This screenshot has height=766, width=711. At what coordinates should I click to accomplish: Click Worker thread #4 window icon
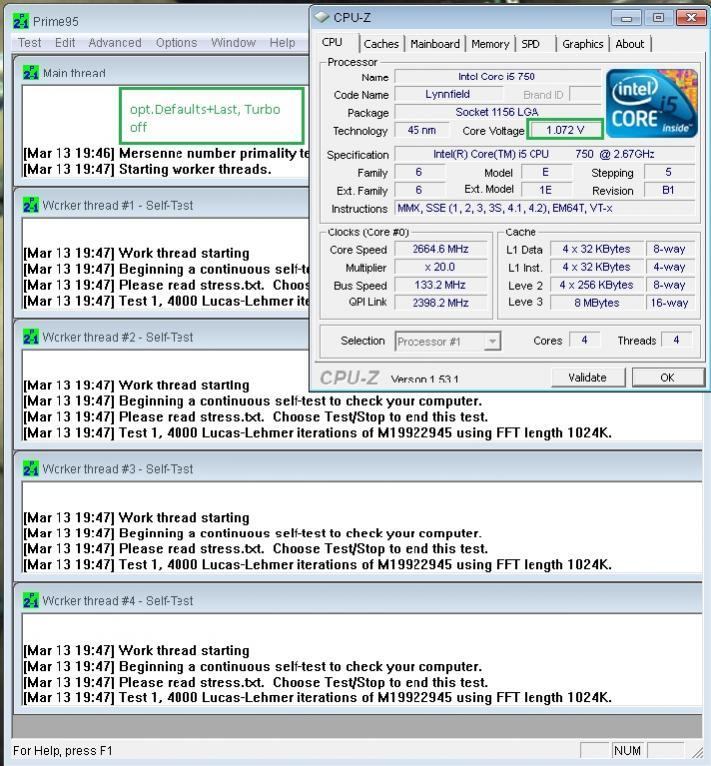[30, 601]
